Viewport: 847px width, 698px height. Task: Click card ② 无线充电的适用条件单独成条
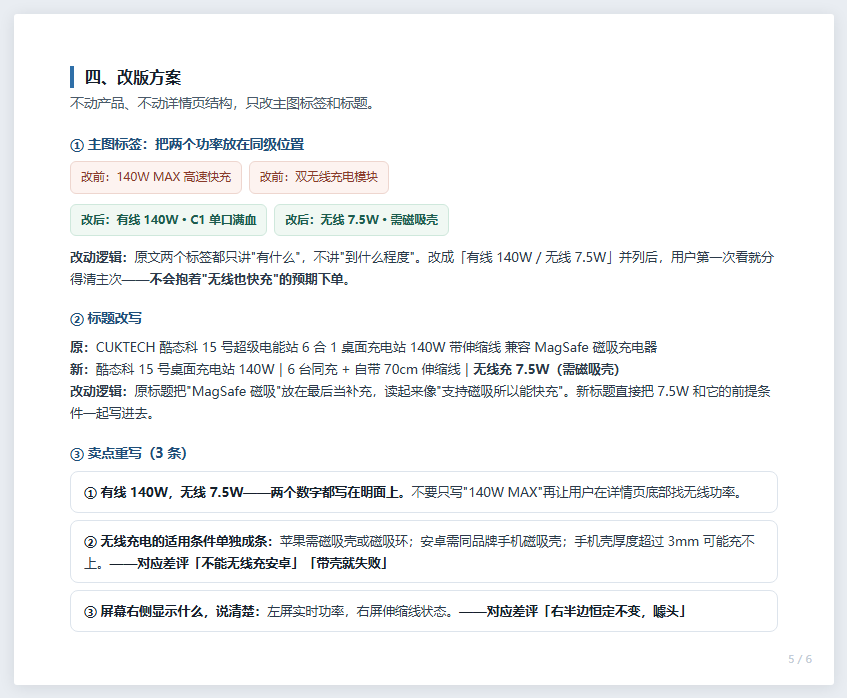(x=424, y=552)
